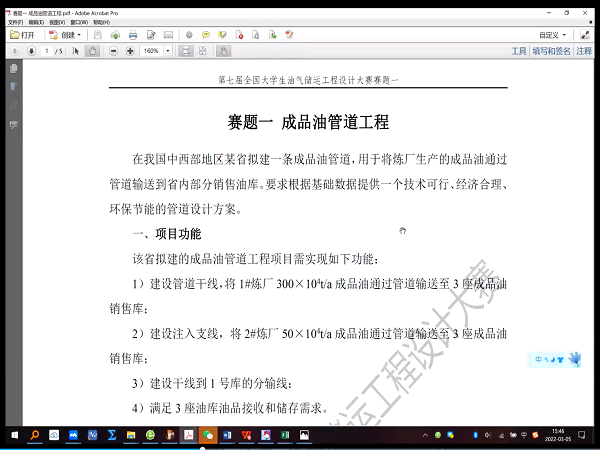
Task: Open the Tools (工具) pane
Action: coord(519,51)
